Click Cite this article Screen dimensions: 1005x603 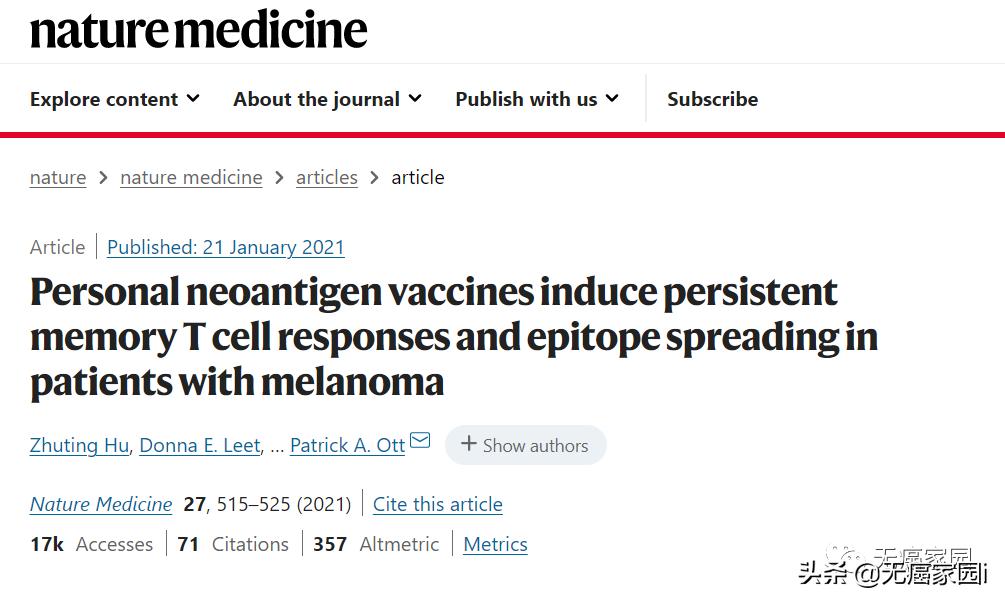(x=438, y=504)
